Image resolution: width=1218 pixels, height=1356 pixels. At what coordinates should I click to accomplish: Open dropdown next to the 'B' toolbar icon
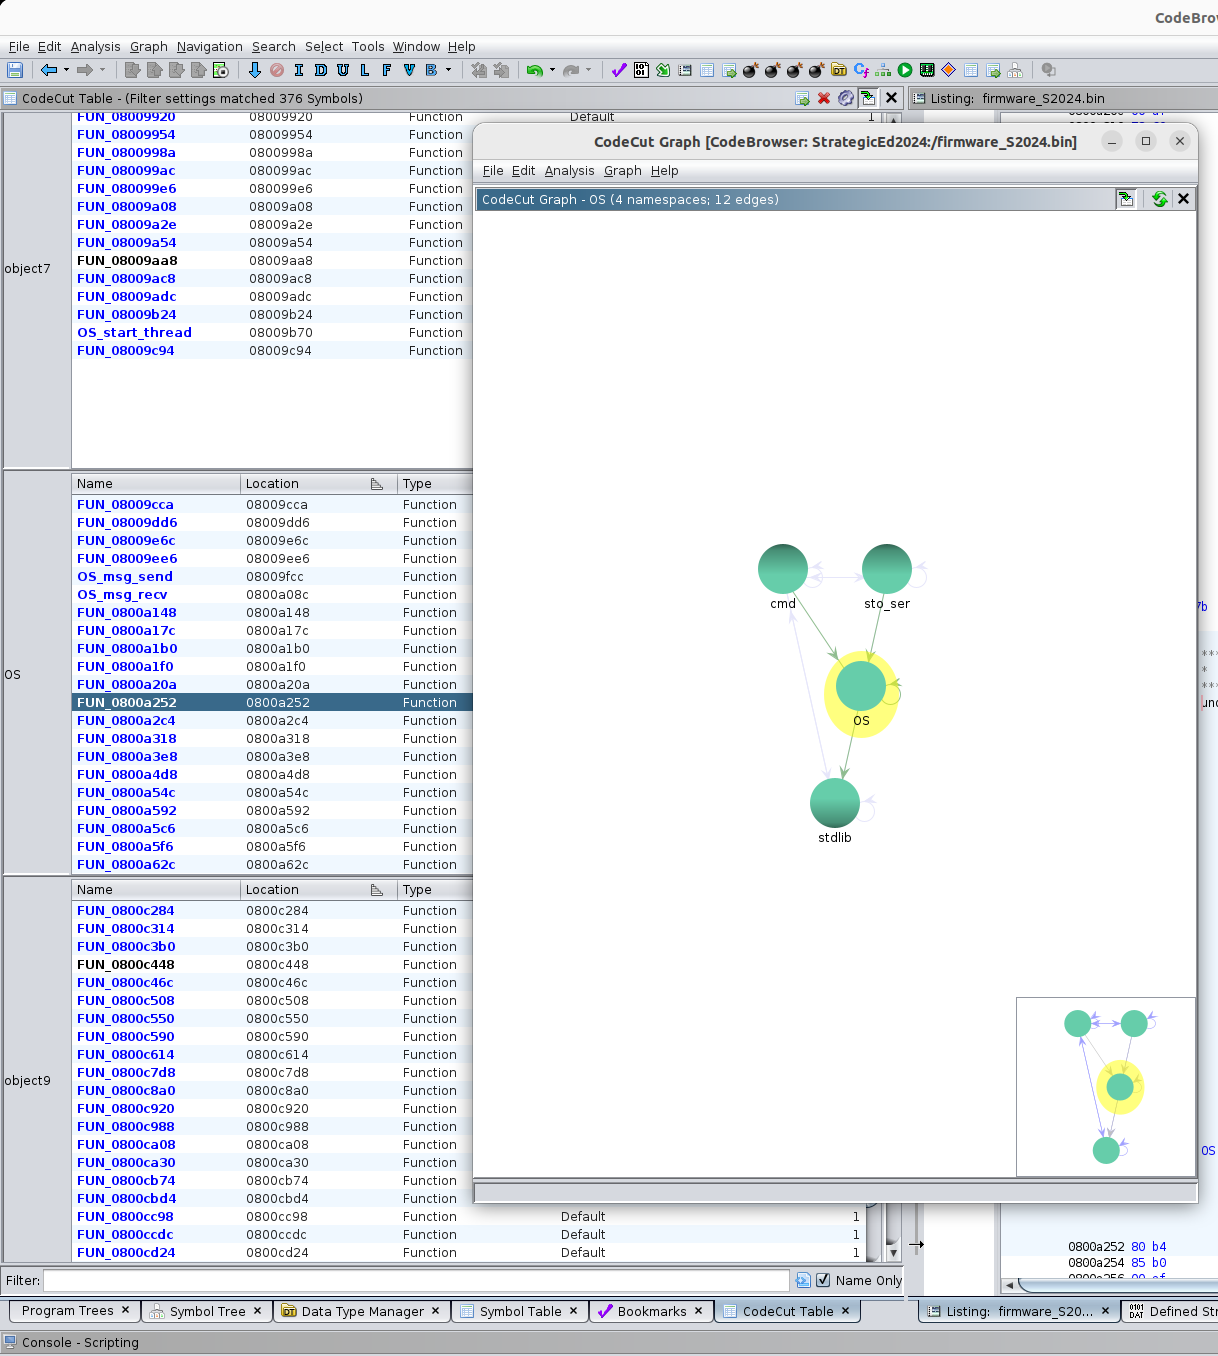[448, 70]
